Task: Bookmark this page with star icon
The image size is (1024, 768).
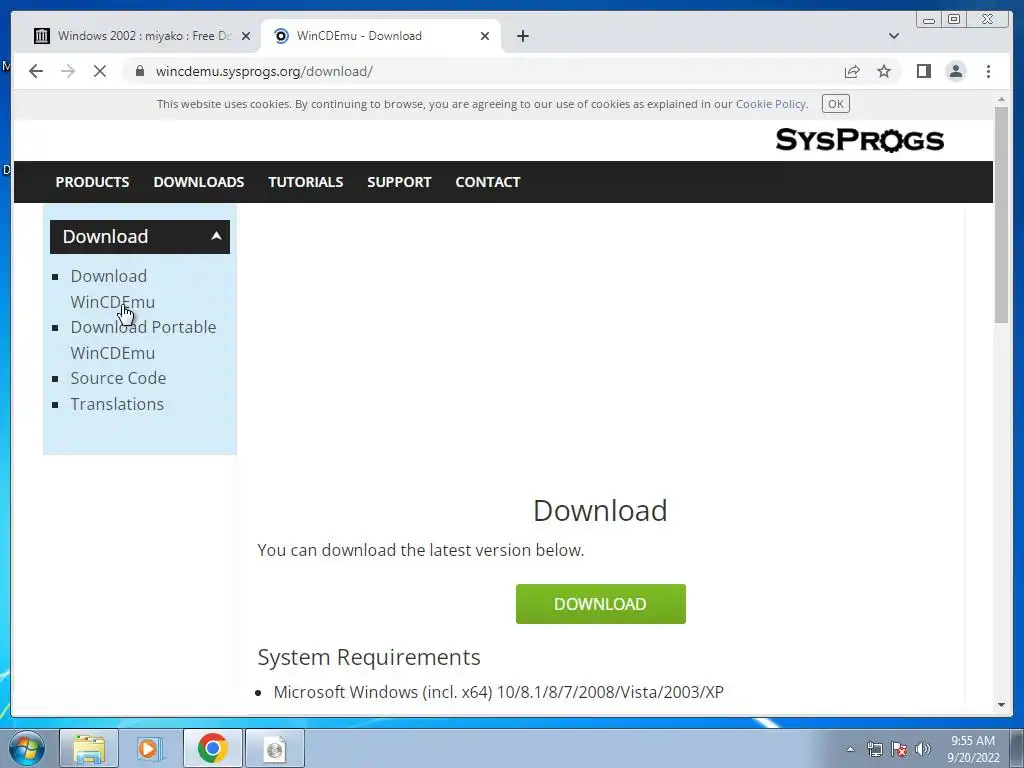Action: pyautogui.click(x=884, y=71)
